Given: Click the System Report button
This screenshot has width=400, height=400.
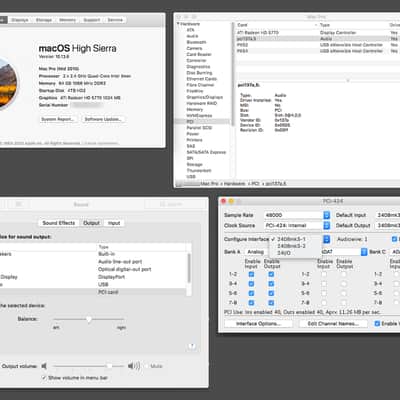Looking at the screenshot, I should 58,119.
